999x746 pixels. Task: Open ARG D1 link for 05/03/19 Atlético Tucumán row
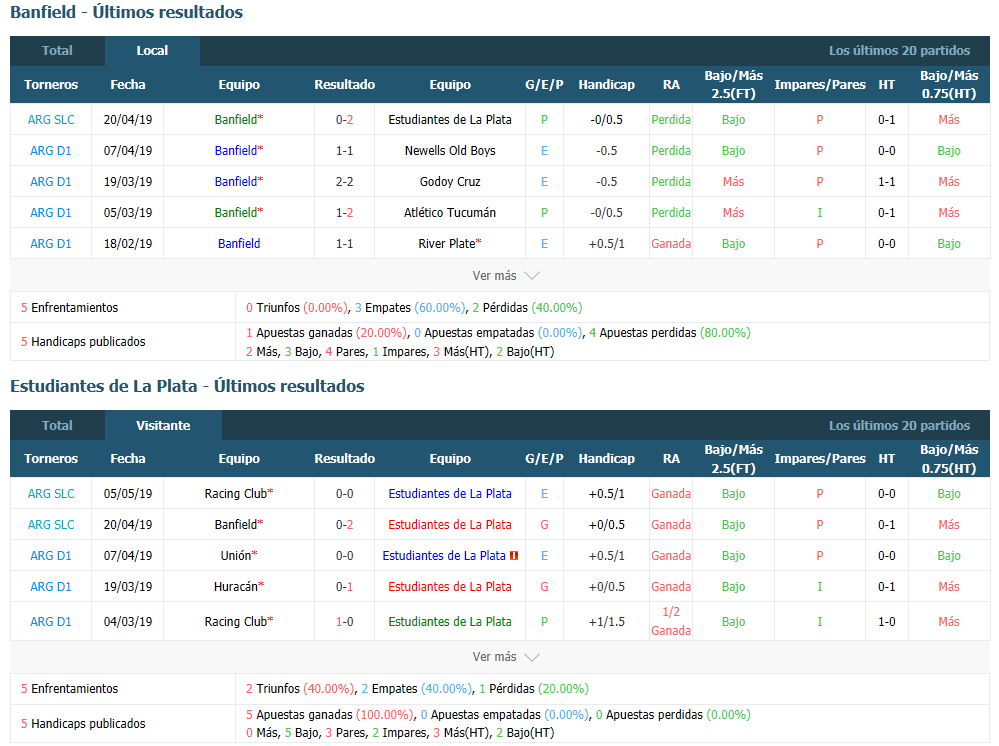click(x=51, y=213)
